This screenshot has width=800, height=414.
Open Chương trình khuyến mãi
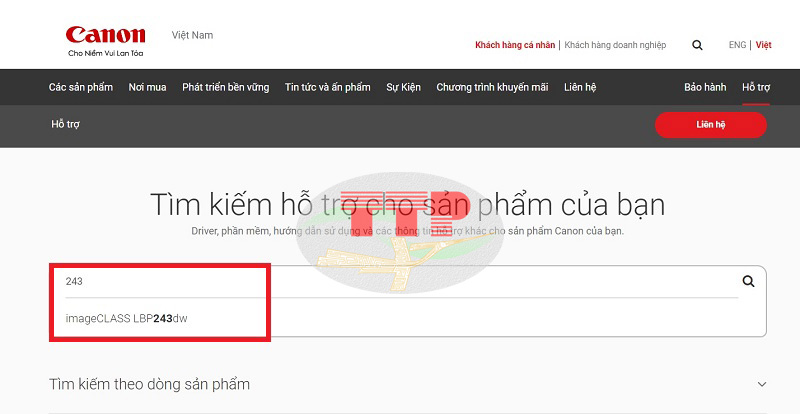pos(492,87)
